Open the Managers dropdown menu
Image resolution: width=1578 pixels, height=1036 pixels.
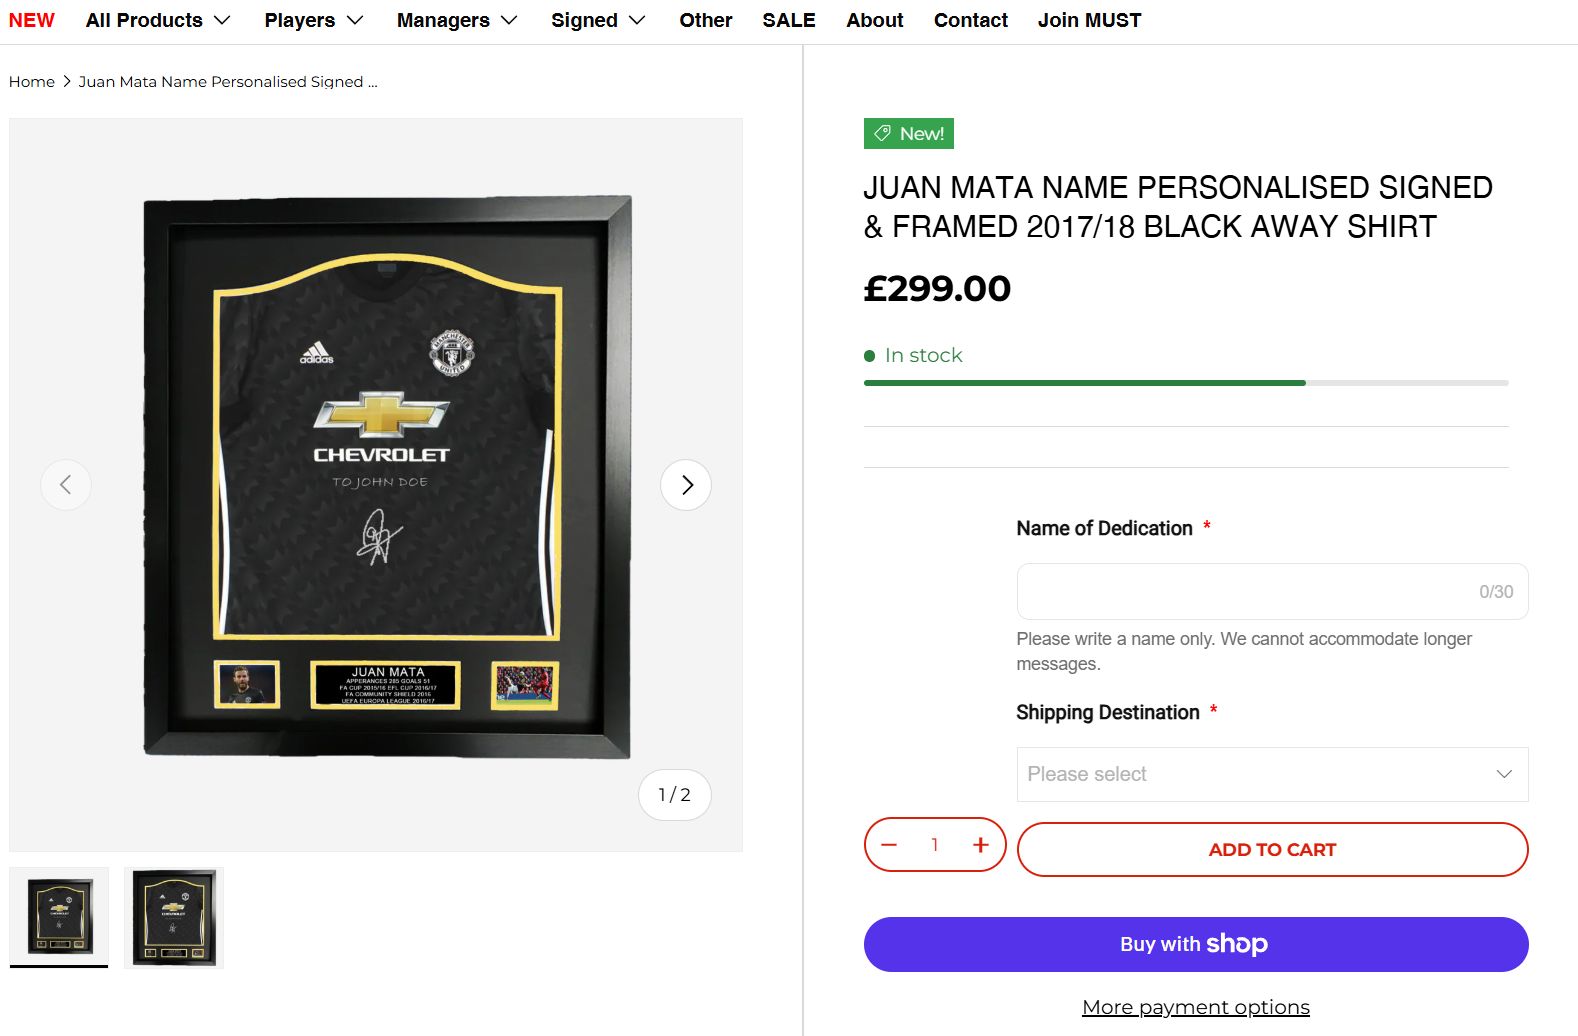[x=456, y=20]
